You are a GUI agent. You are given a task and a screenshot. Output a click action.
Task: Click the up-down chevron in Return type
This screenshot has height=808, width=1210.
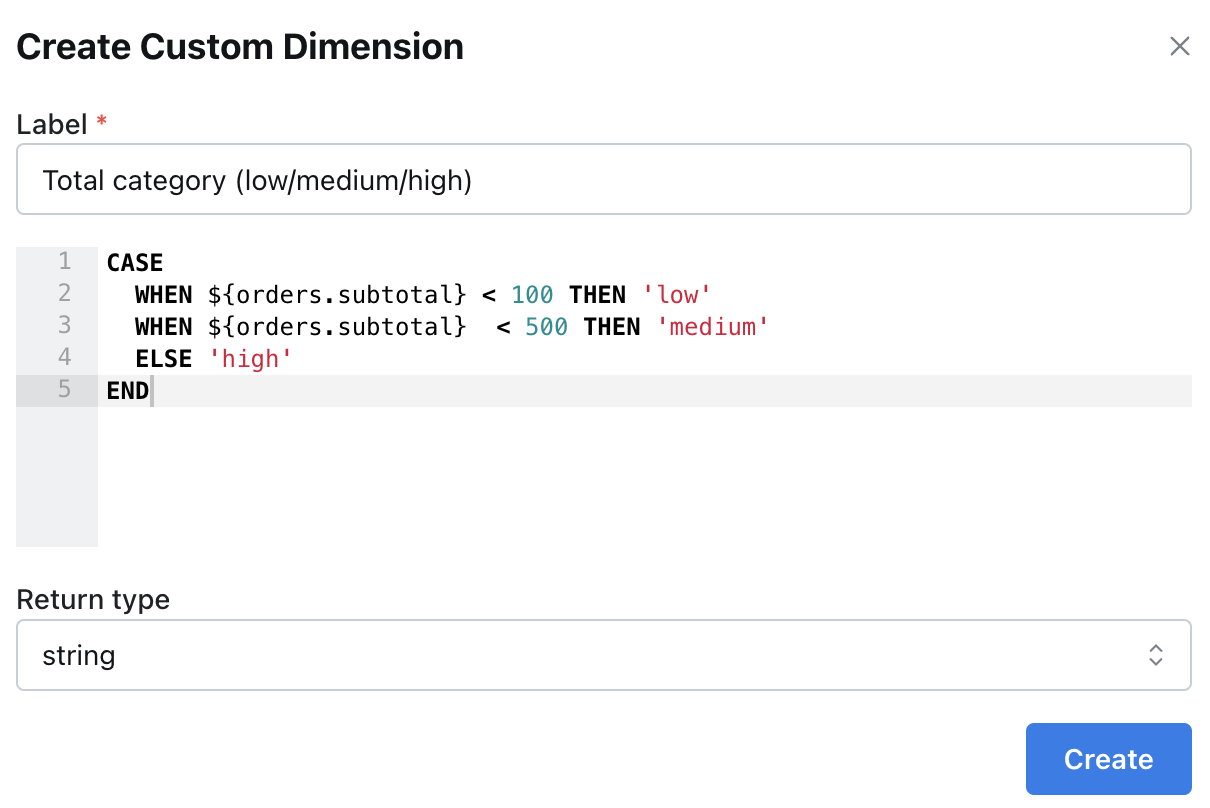[1155, 655]
